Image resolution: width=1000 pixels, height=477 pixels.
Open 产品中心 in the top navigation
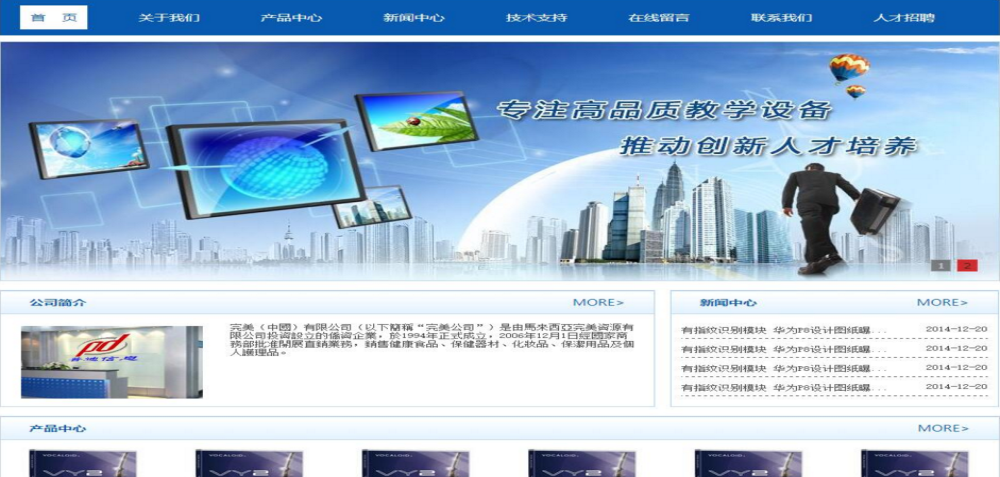pyautogui.click(x=291, y=17)
